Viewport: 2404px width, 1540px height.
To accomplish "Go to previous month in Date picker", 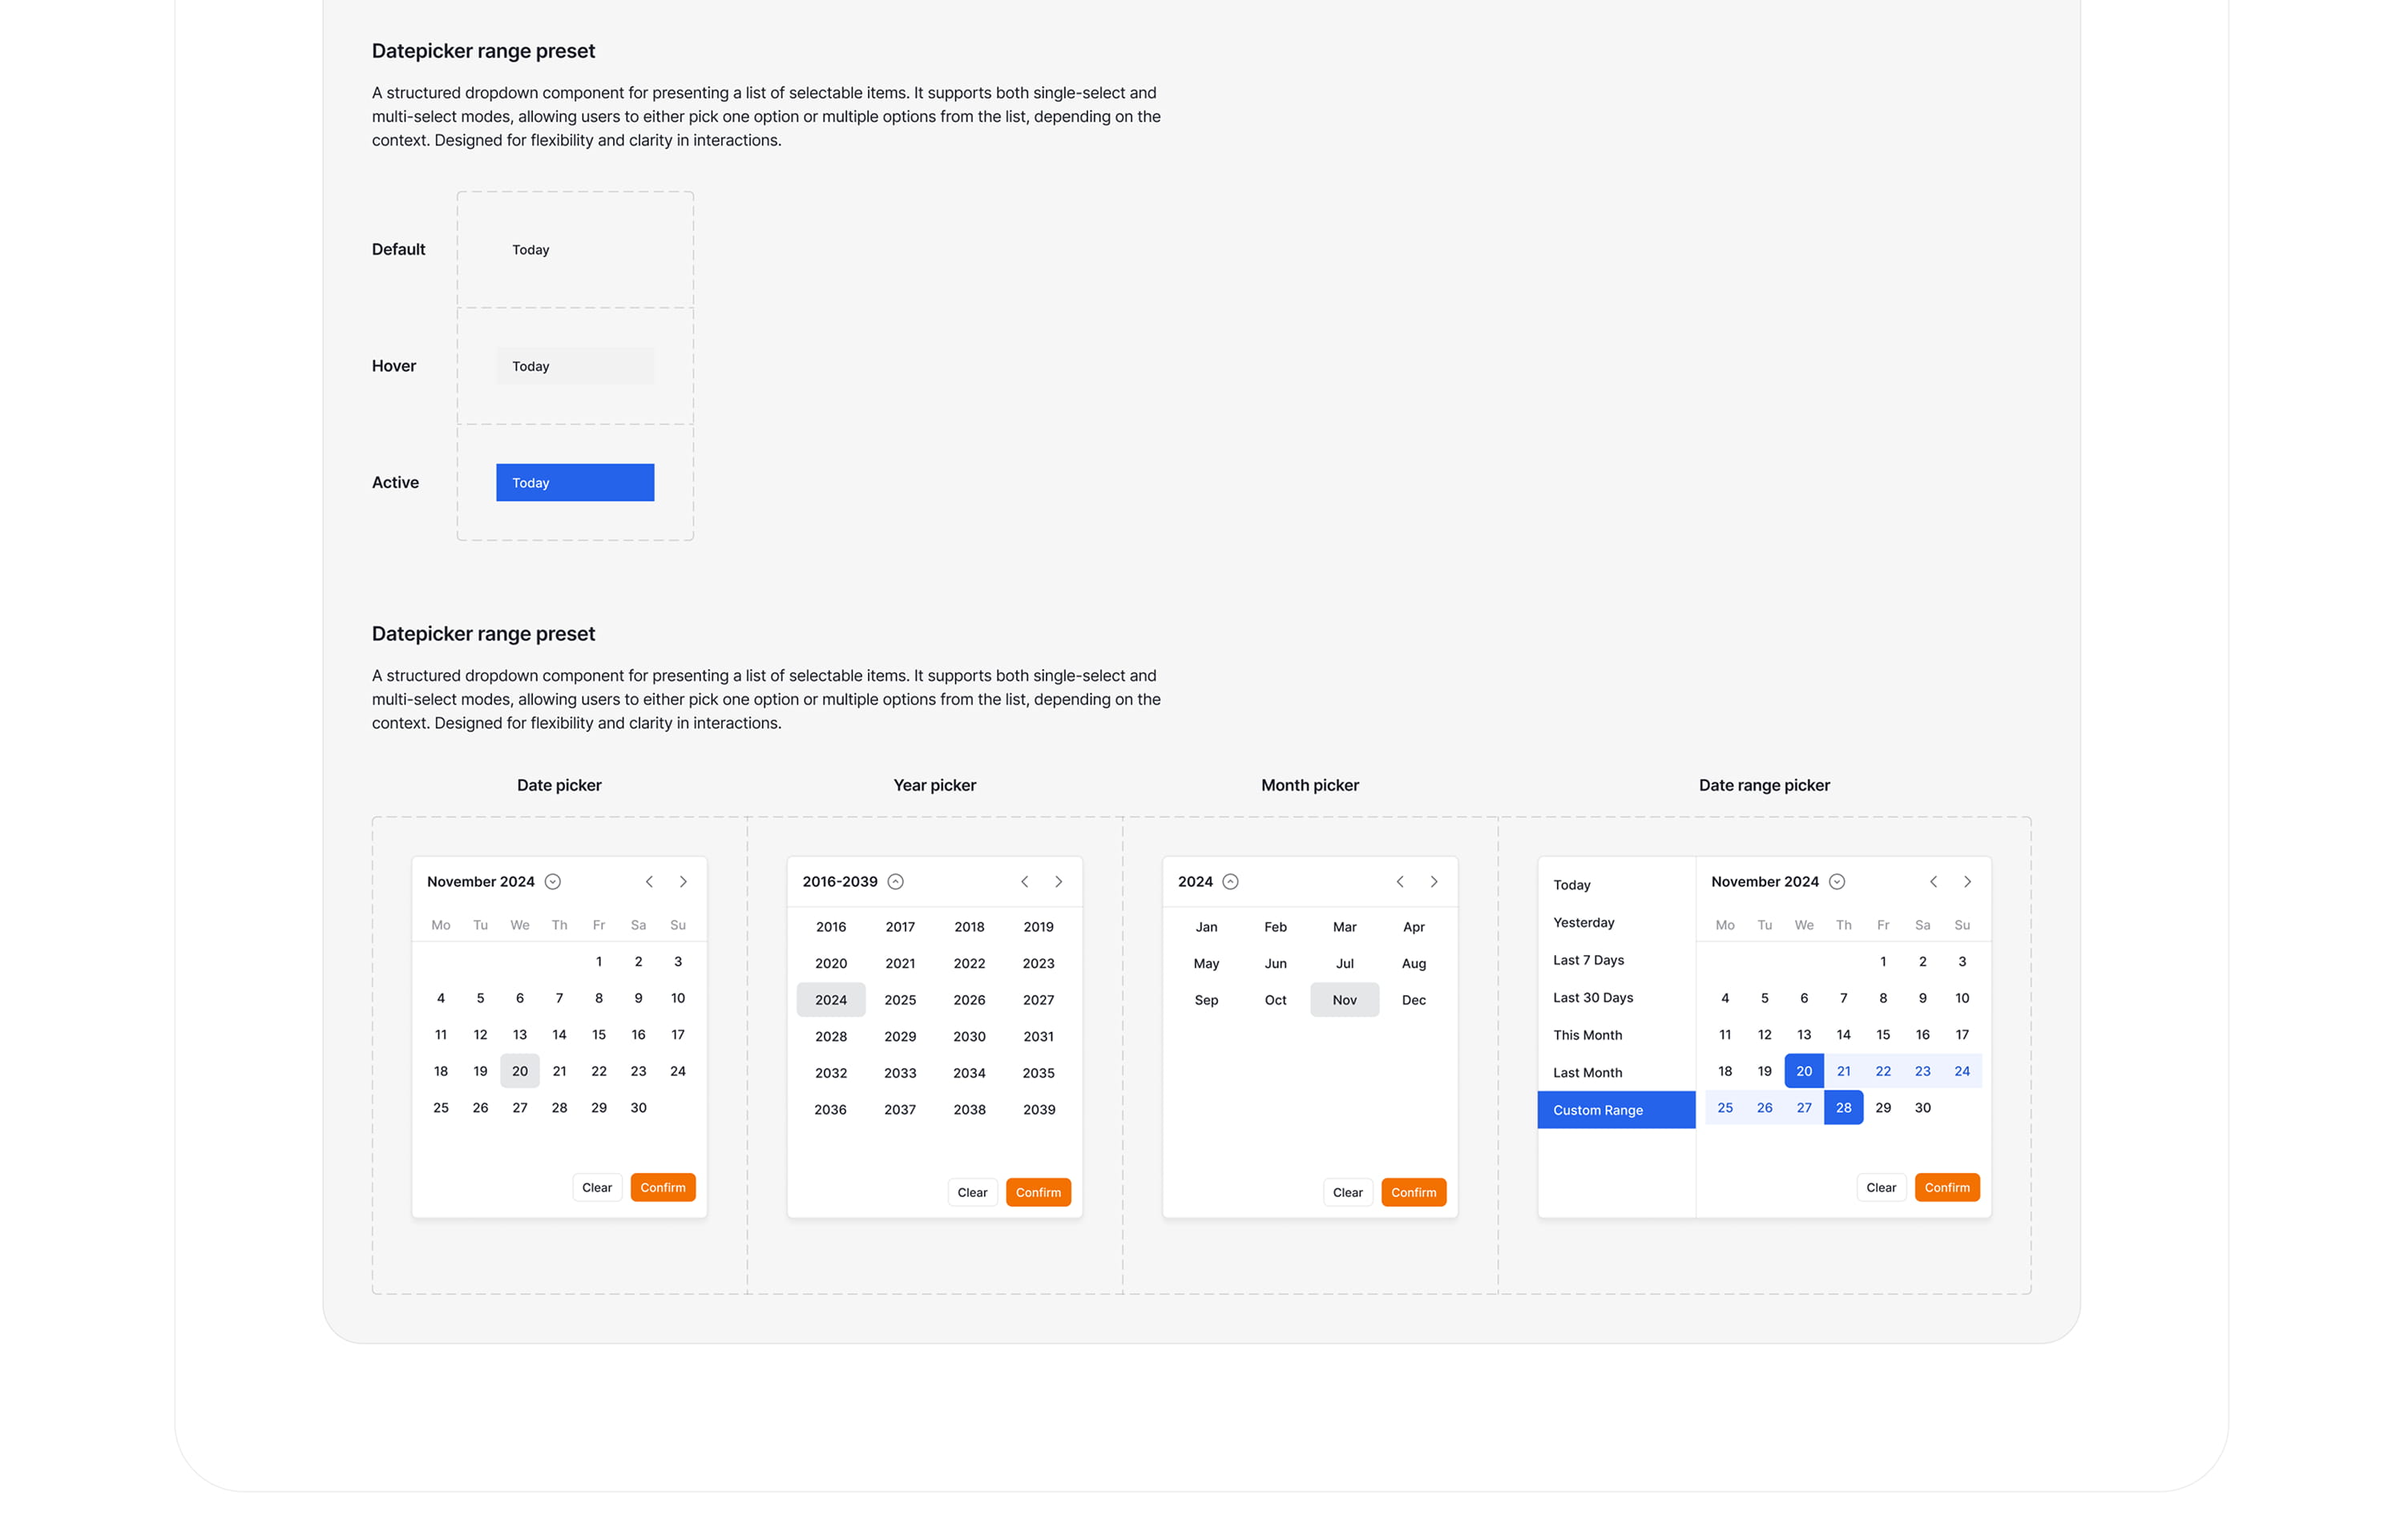I will [649, 881].
